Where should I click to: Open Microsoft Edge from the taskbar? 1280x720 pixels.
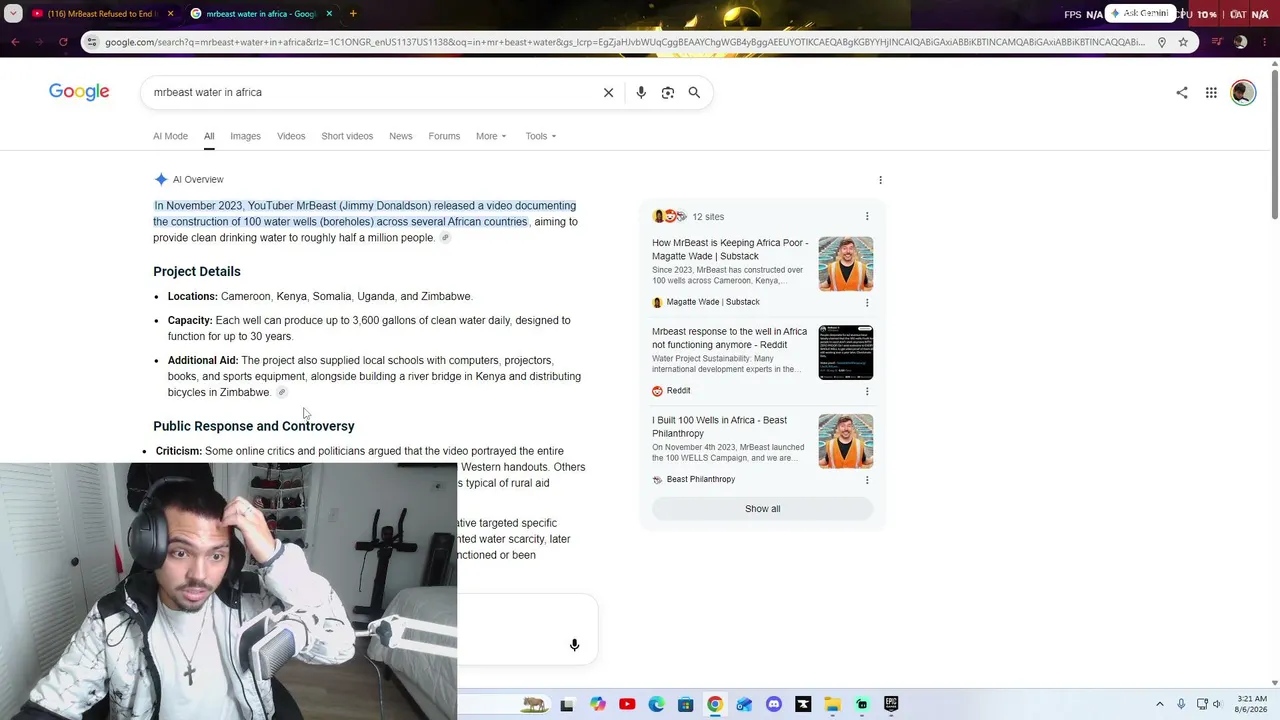tap(656, 704)
